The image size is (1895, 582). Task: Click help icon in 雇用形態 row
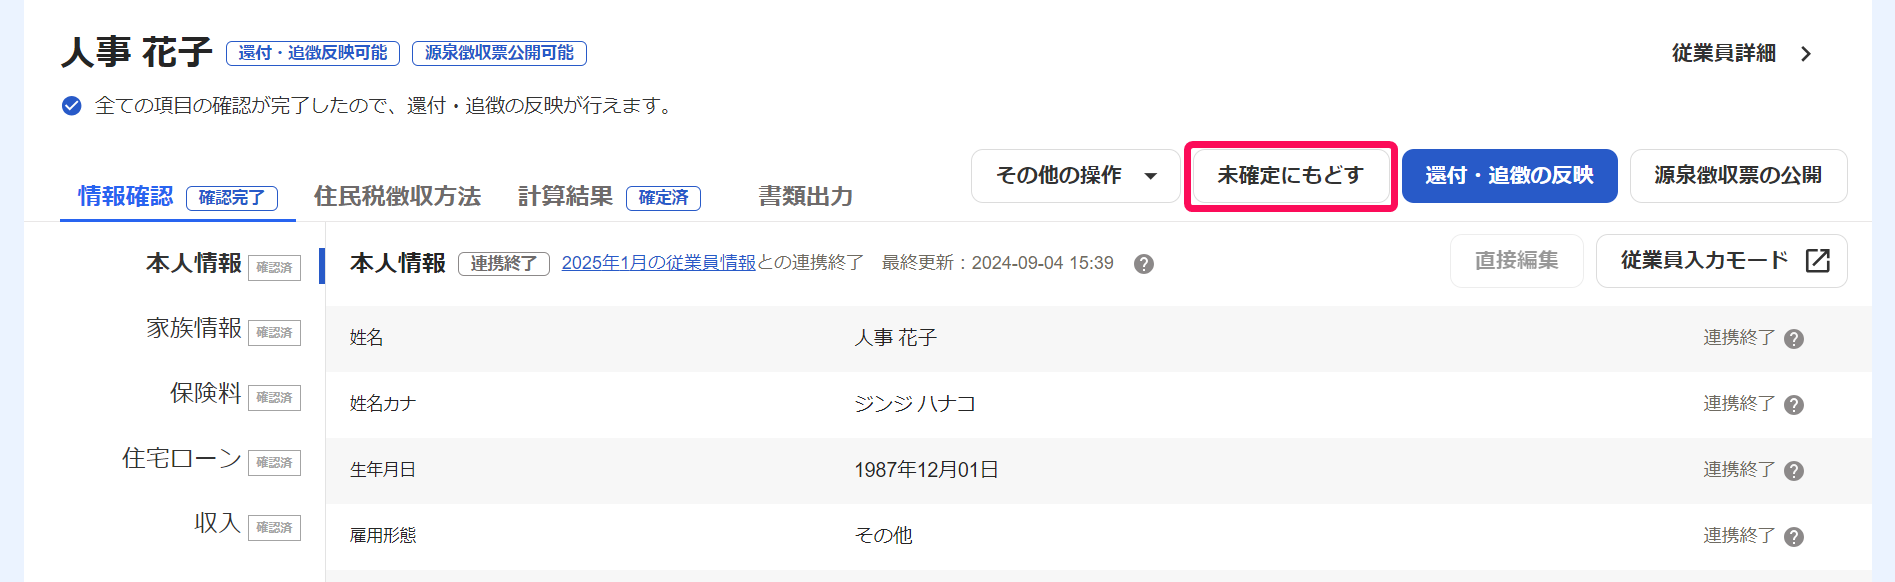pos(1794,537)
